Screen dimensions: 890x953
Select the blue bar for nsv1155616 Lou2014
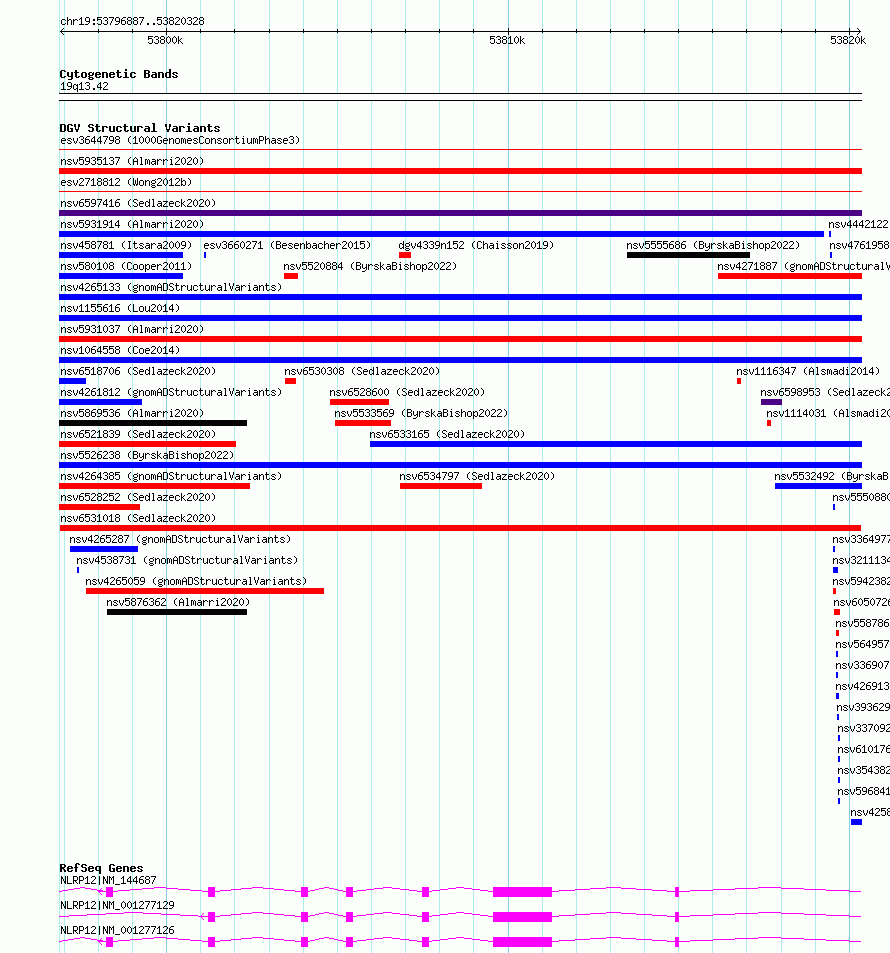[460, 318]
